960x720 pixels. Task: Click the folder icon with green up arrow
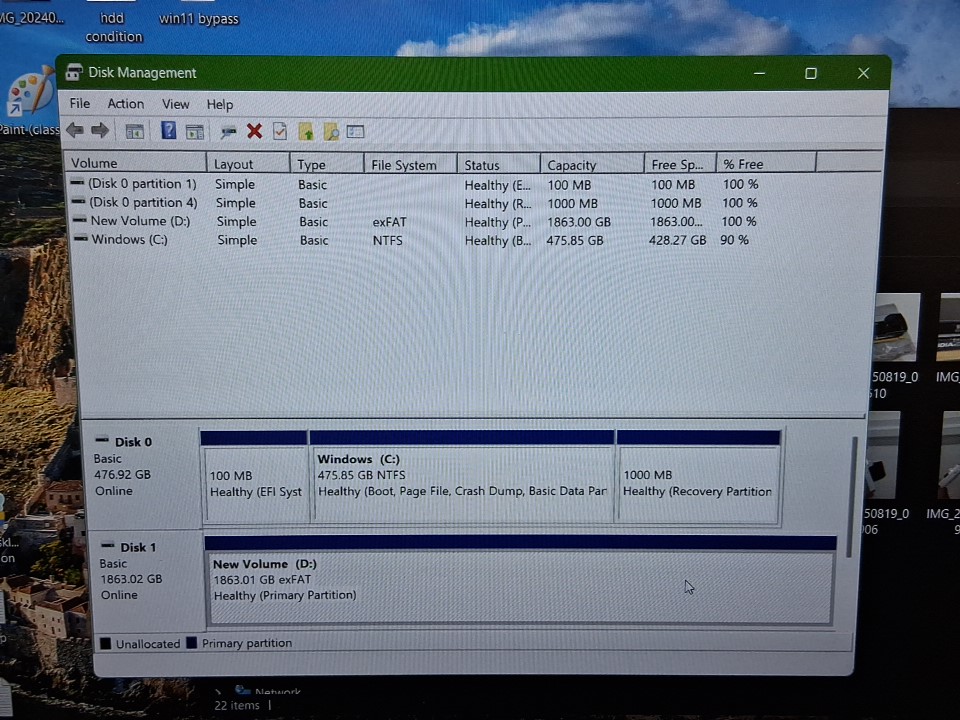(306, 131)
